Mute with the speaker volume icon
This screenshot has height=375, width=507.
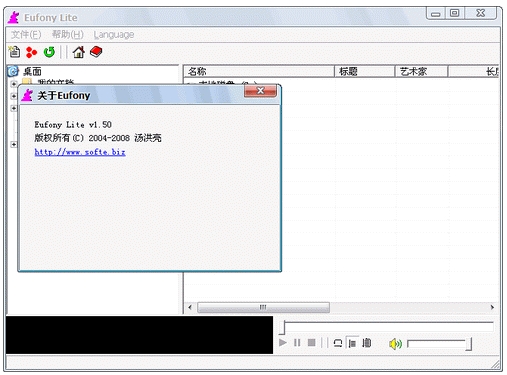pyautogui.click(x=395, y=344)
